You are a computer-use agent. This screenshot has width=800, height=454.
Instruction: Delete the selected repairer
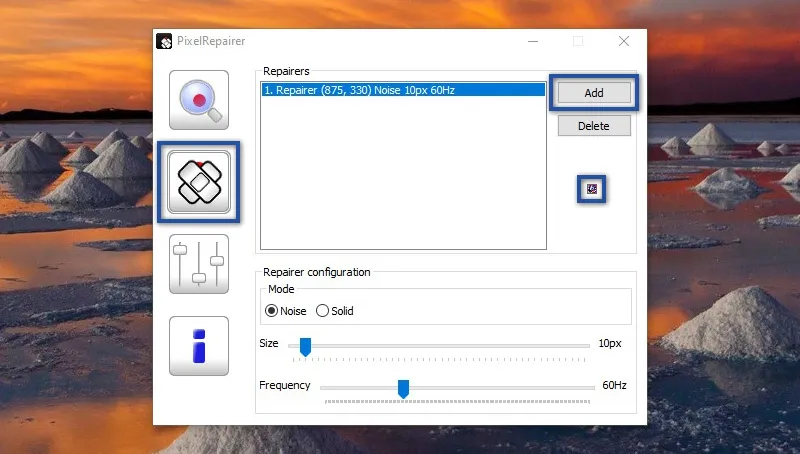point(594,126)
